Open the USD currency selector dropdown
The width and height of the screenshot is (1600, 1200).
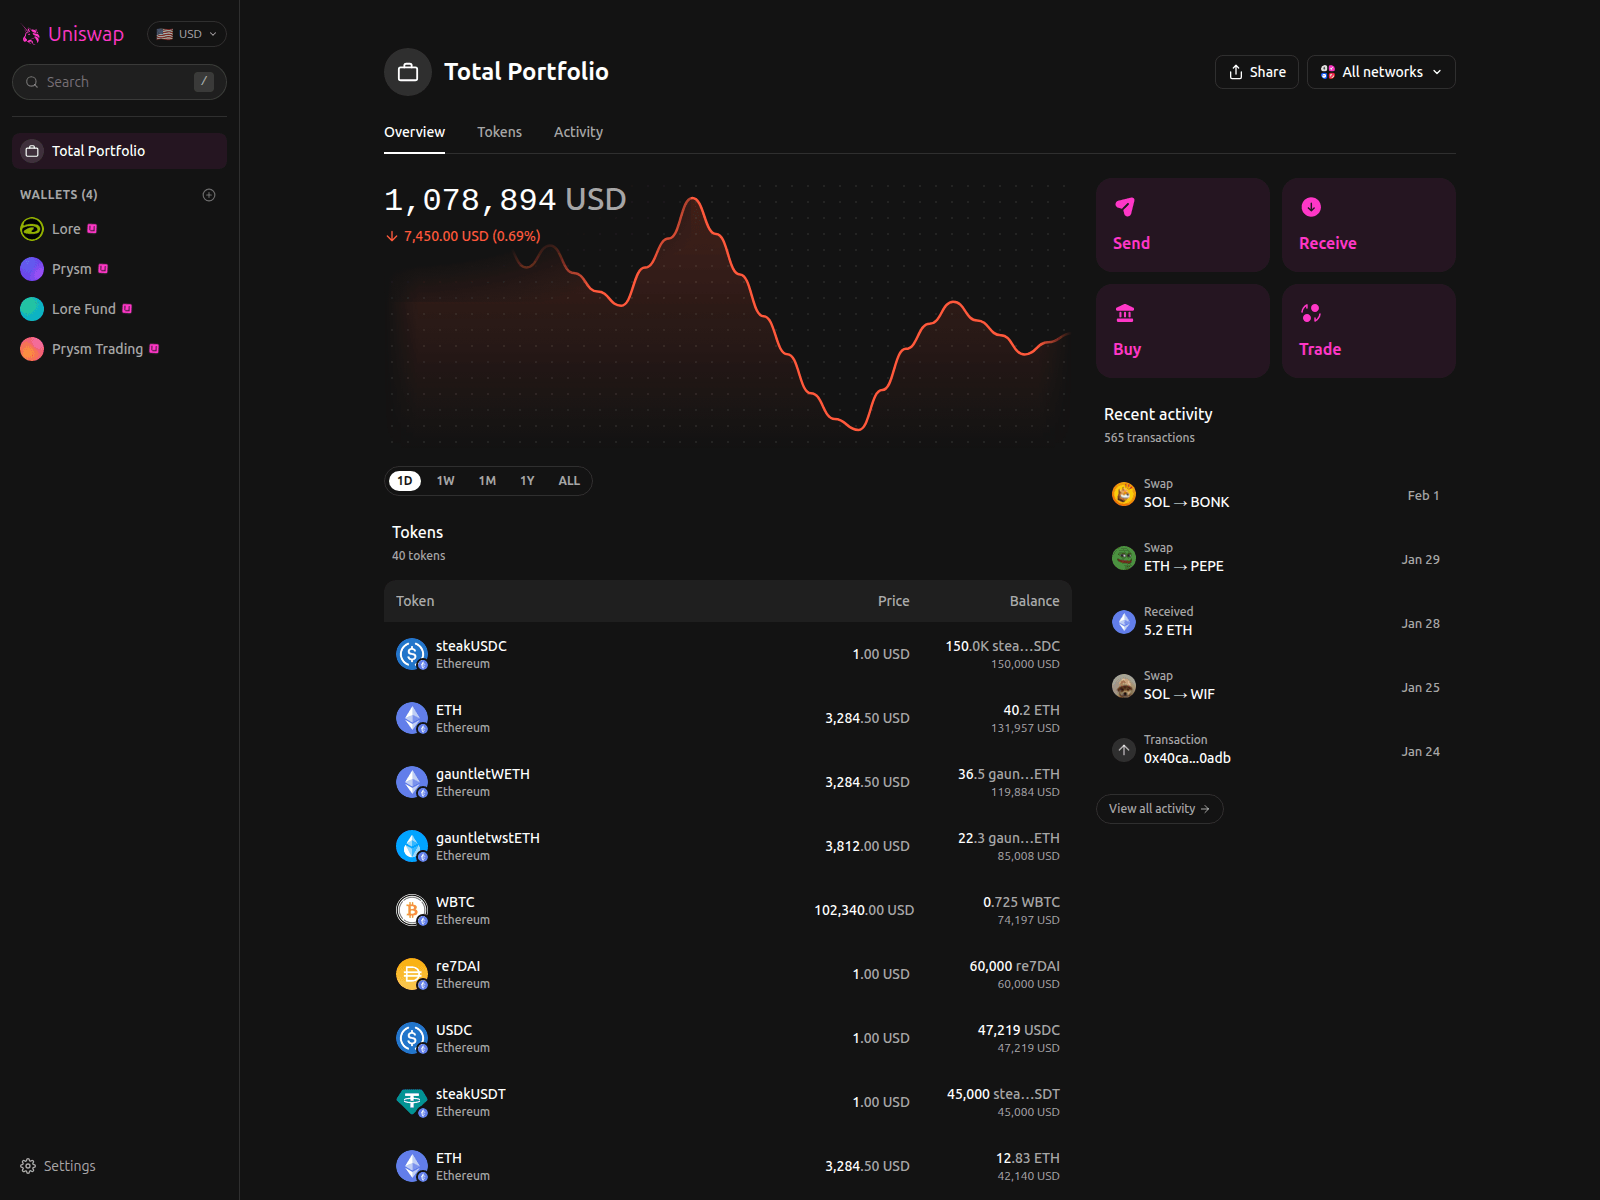(x=187, y=34)
